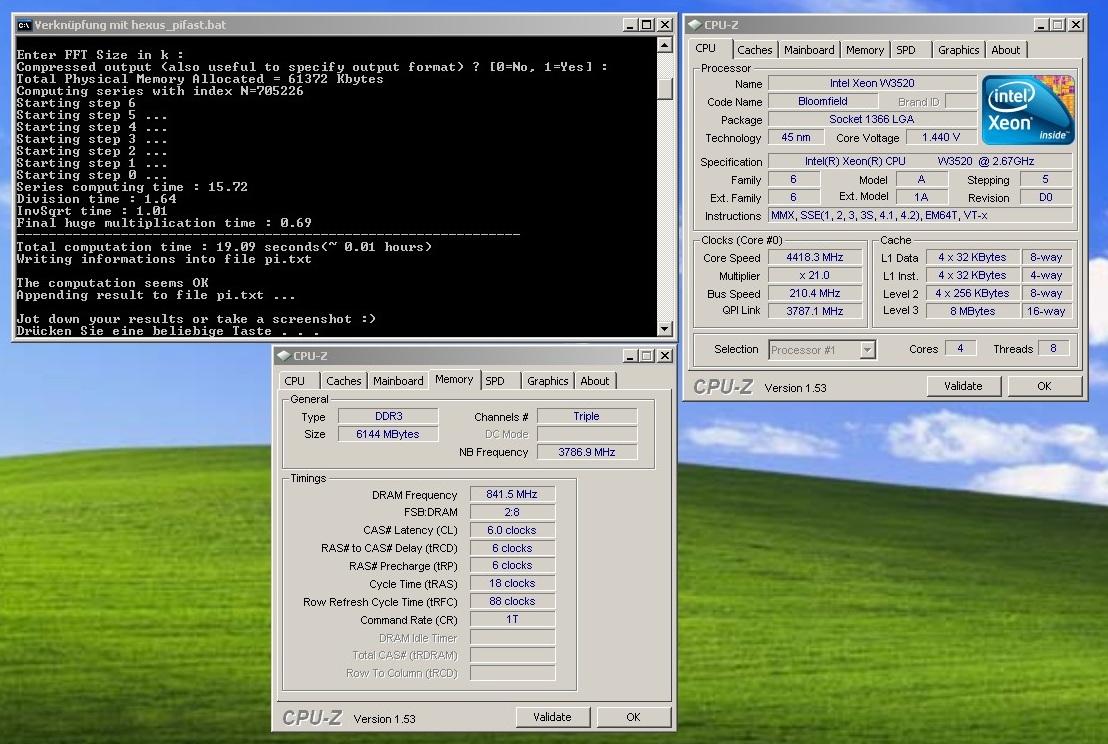
Task: Click the CAS# Latency 6.0 clocks value
Action: pyautogui.click(x=512, y=530)
